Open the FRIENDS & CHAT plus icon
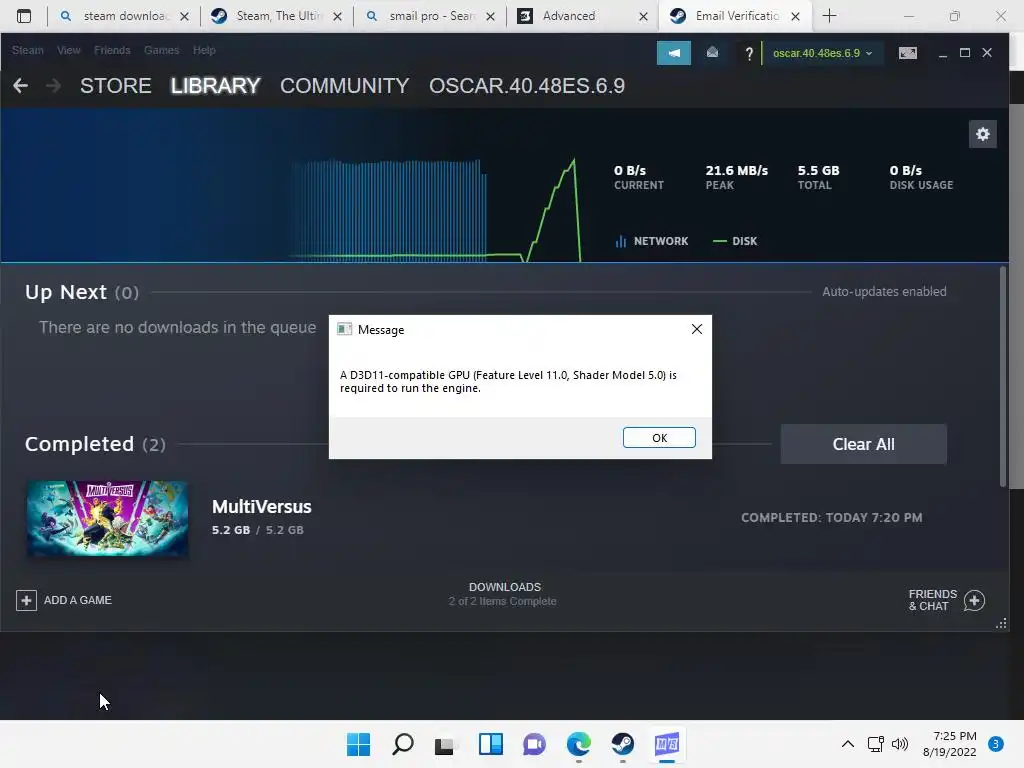The image size is (1024, 768). (x=974, y=600)
